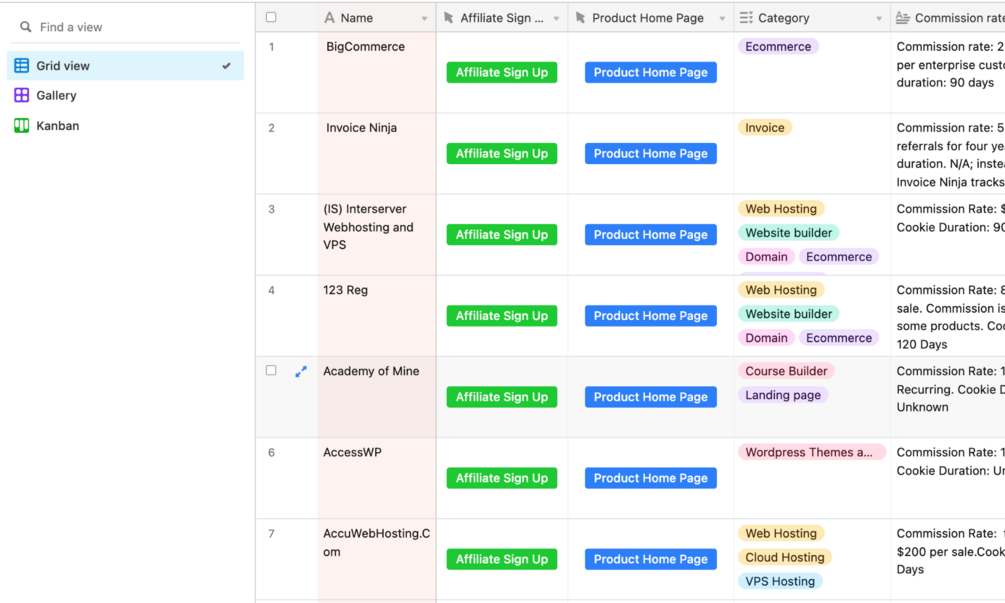
Task: Click Product Home Page for Academy of Mine
Action: point(651,397)
